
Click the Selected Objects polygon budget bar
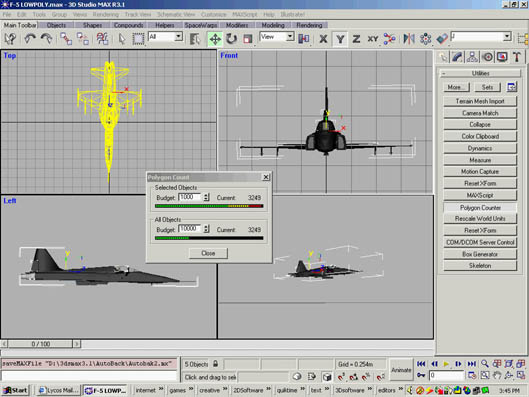click(x=209, y=206)
